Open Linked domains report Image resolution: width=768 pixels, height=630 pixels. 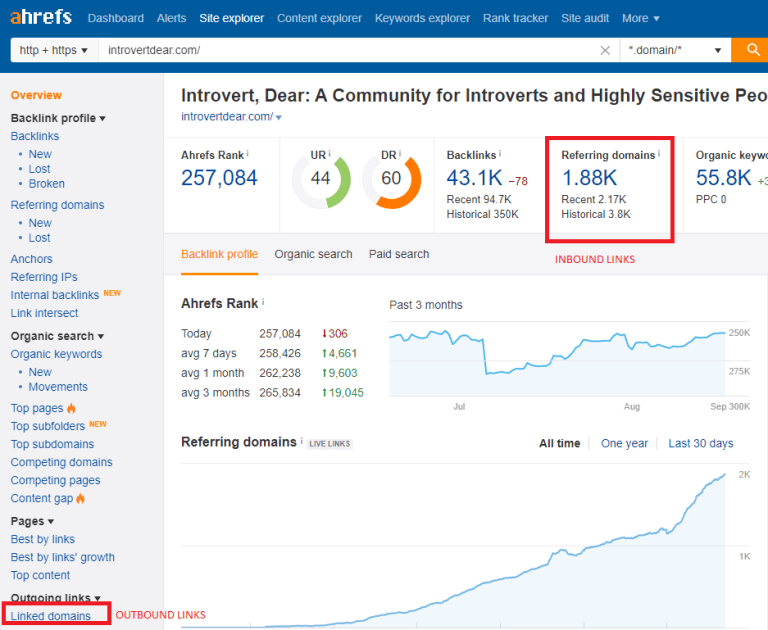51,616
